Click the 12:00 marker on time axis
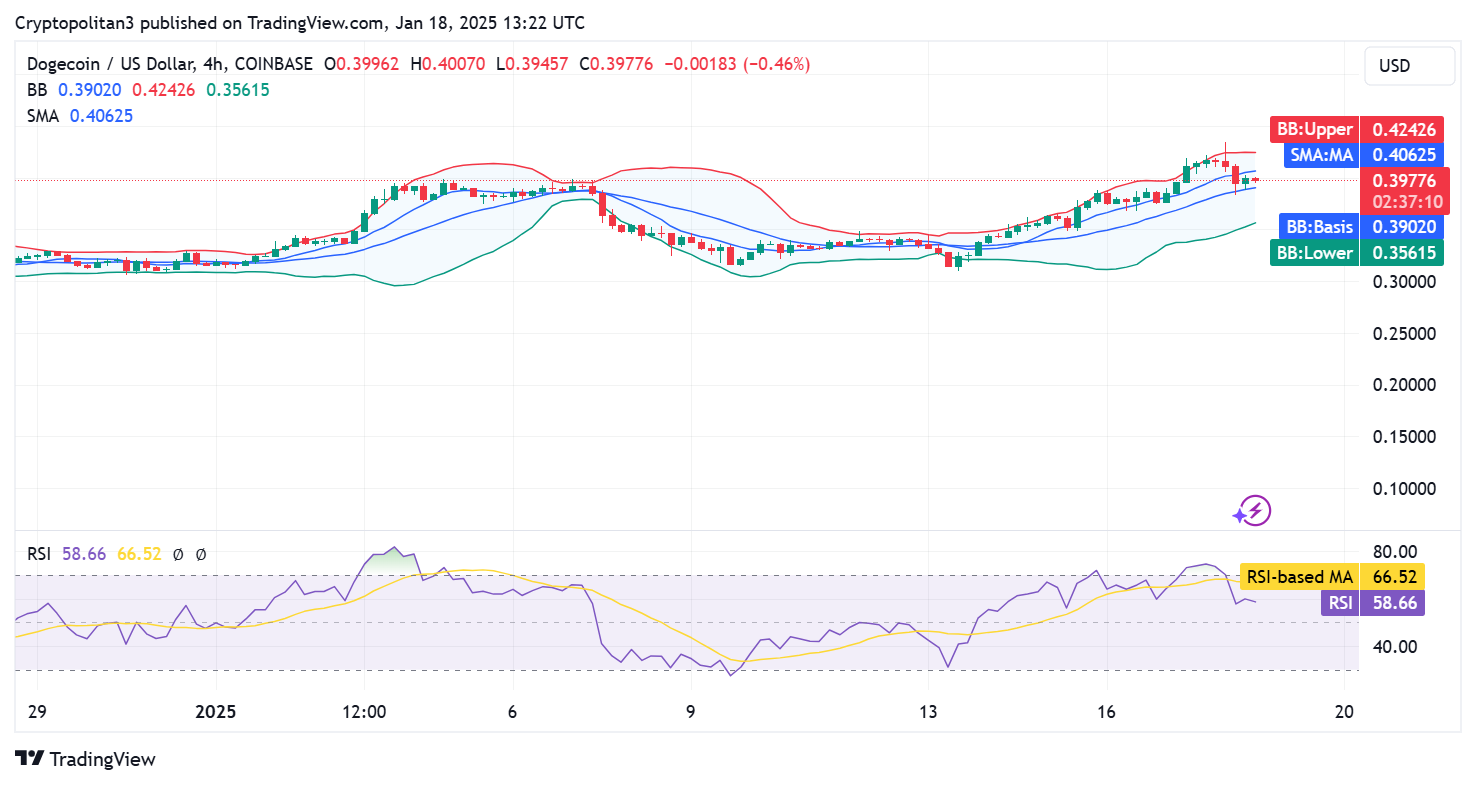Viewport: 1476px width, 785px height. point(364,712)
